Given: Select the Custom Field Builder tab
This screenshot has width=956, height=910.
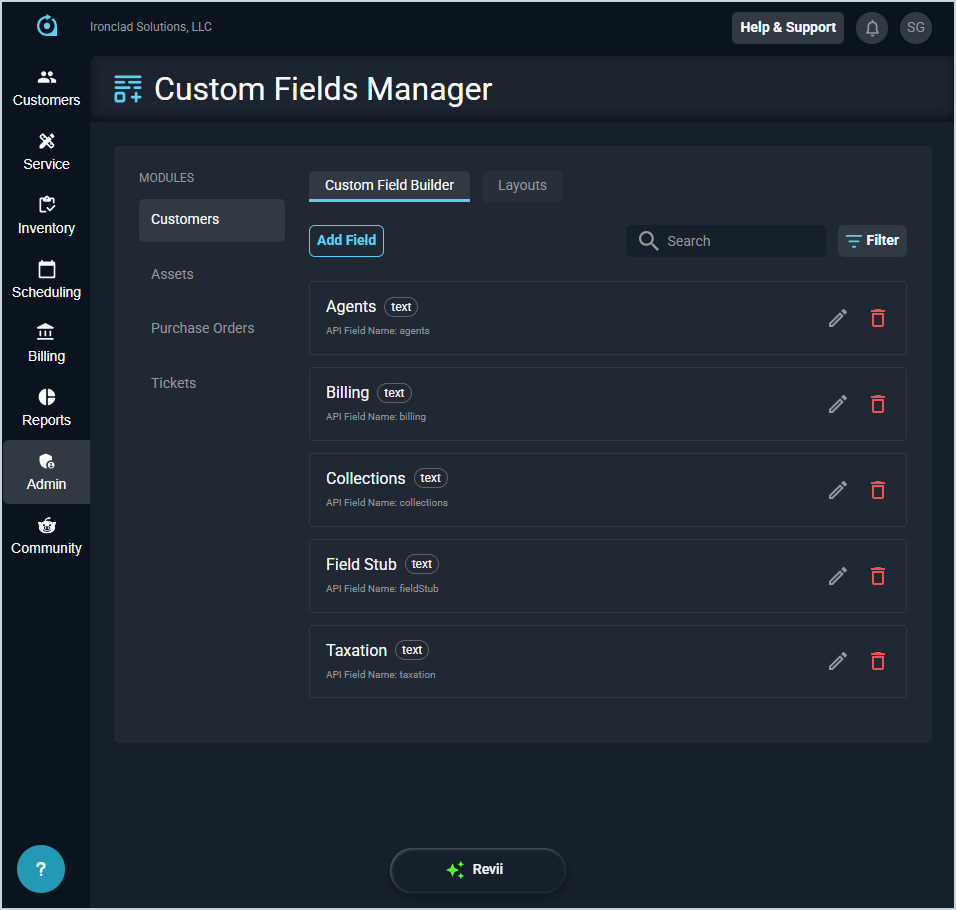Looking at the screenshot, I should tap(389, 186).
